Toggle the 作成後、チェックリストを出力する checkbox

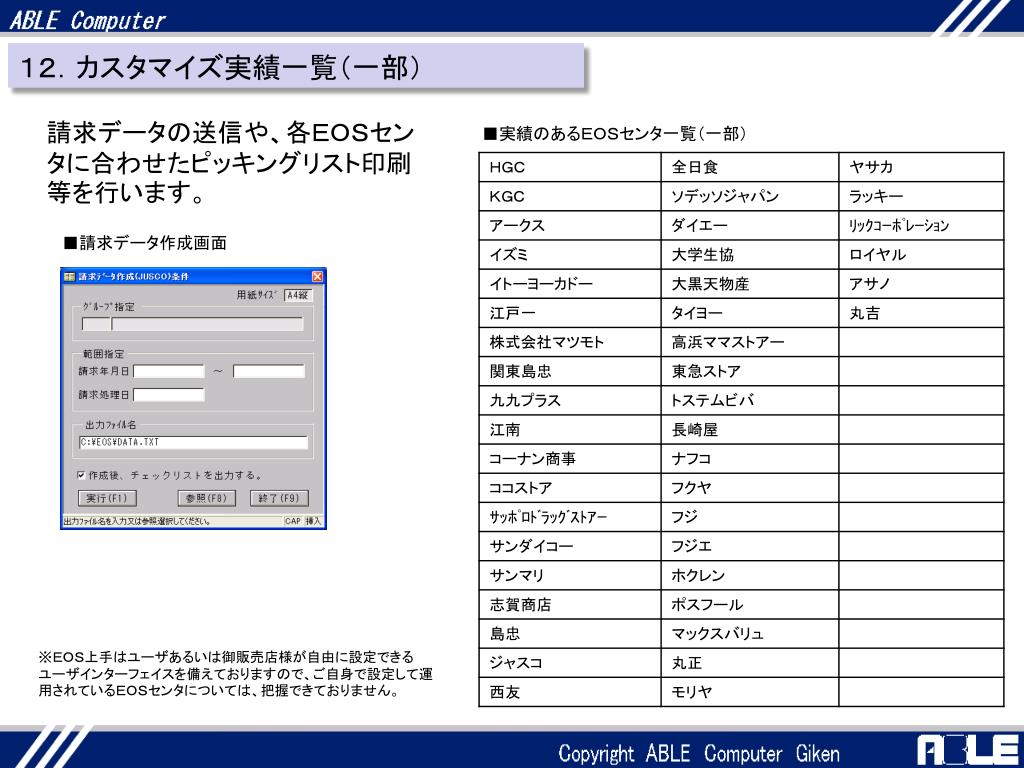pyautogui.click(x=81, y=475)
